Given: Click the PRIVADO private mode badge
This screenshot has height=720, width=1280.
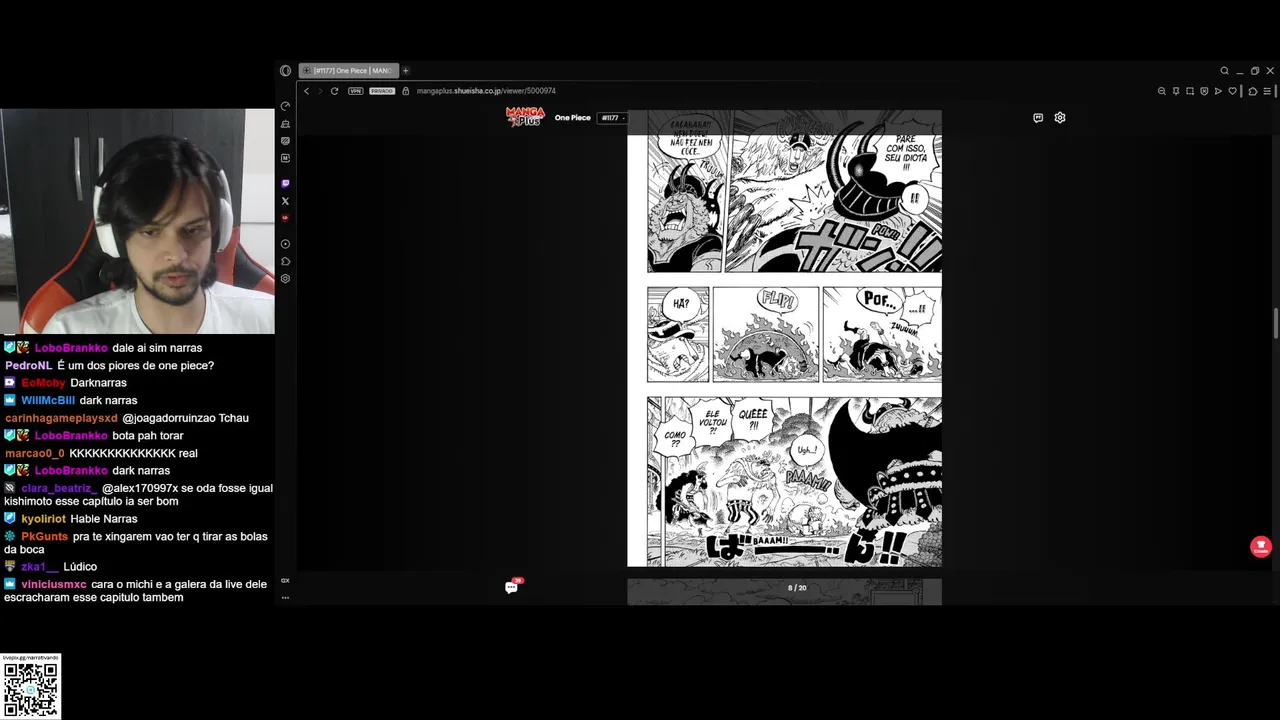Looking at the screenshot, I should coord(382,91).
